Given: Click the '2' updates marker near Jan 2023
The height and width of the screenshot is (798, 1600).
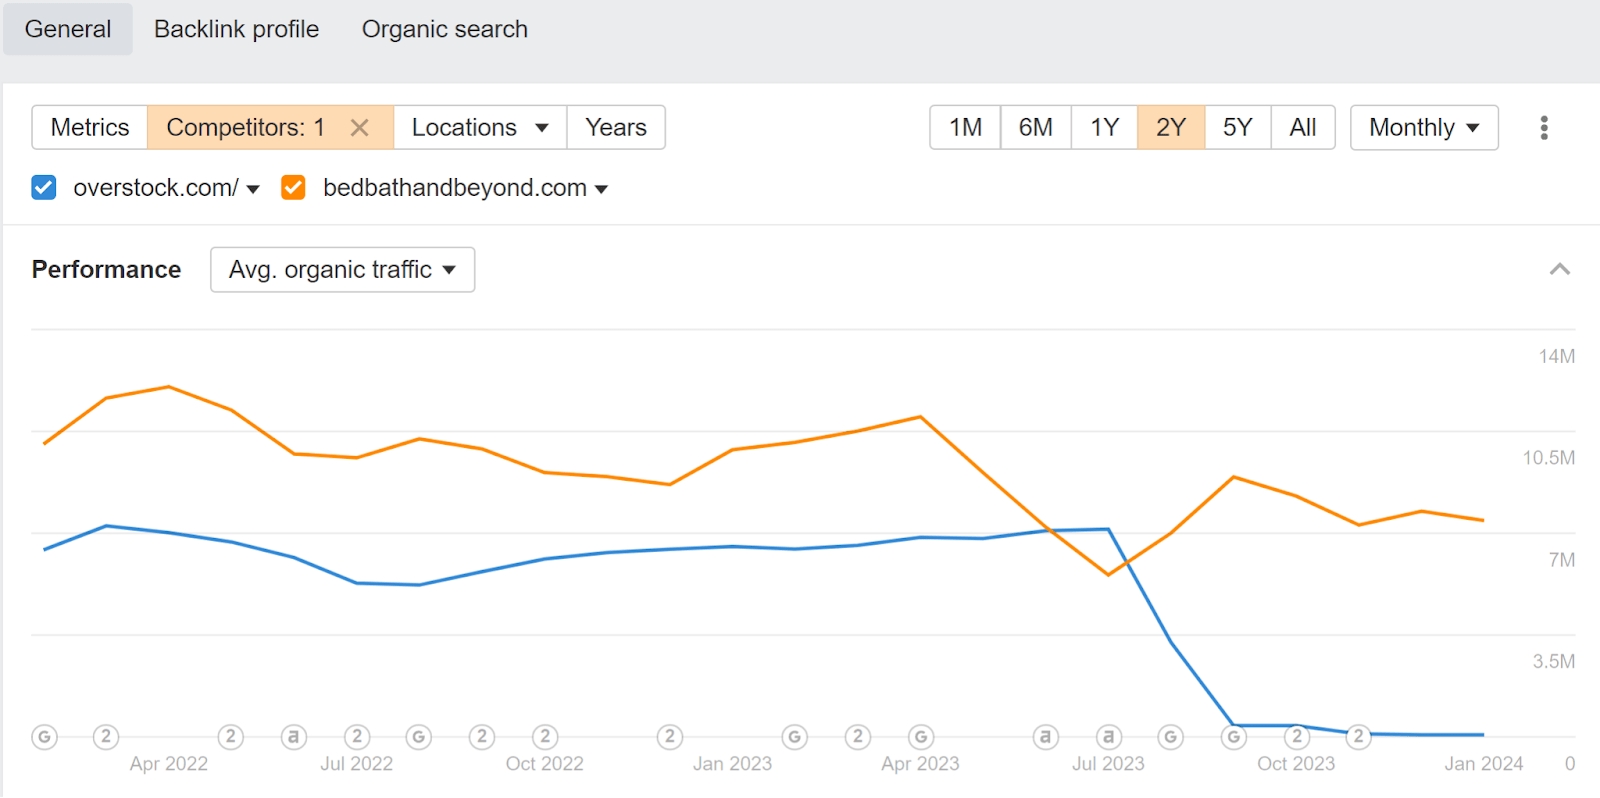Looking at the screenshot, I should 670,737.
